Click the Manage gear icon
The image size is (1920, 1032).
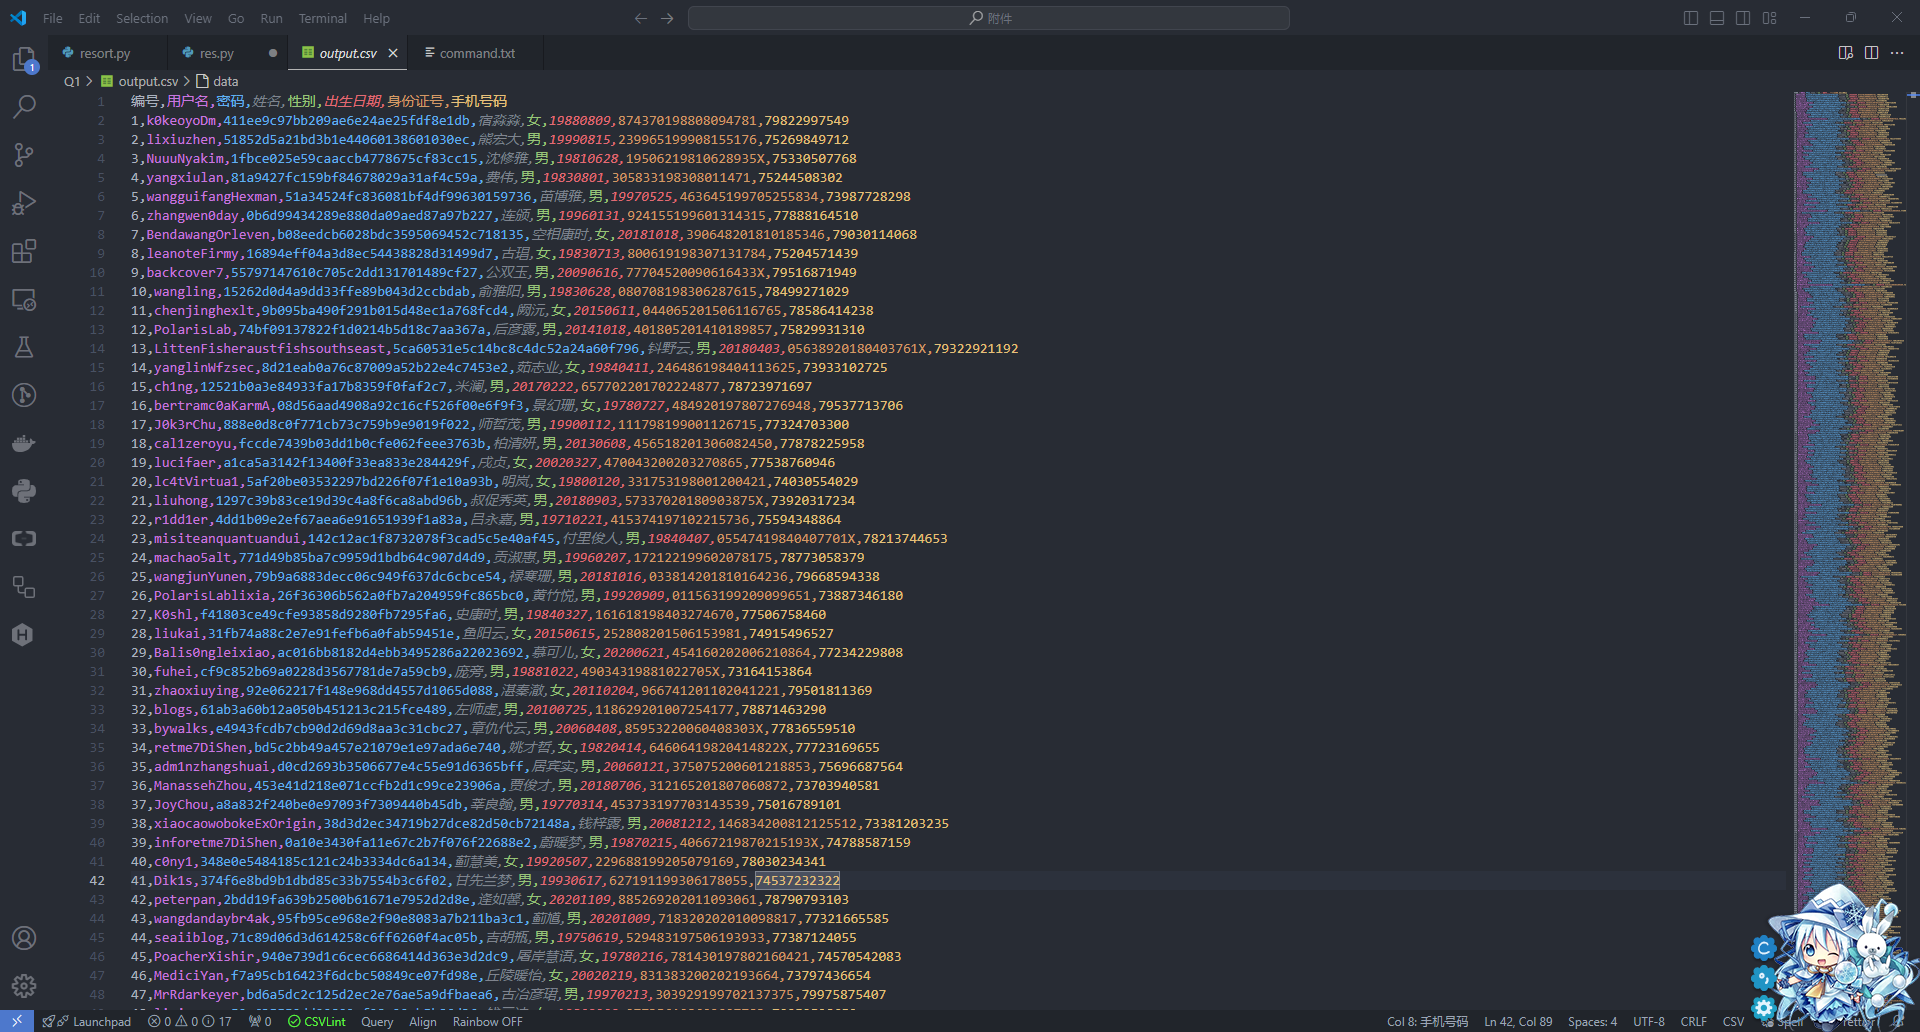(x=24, y=986)
